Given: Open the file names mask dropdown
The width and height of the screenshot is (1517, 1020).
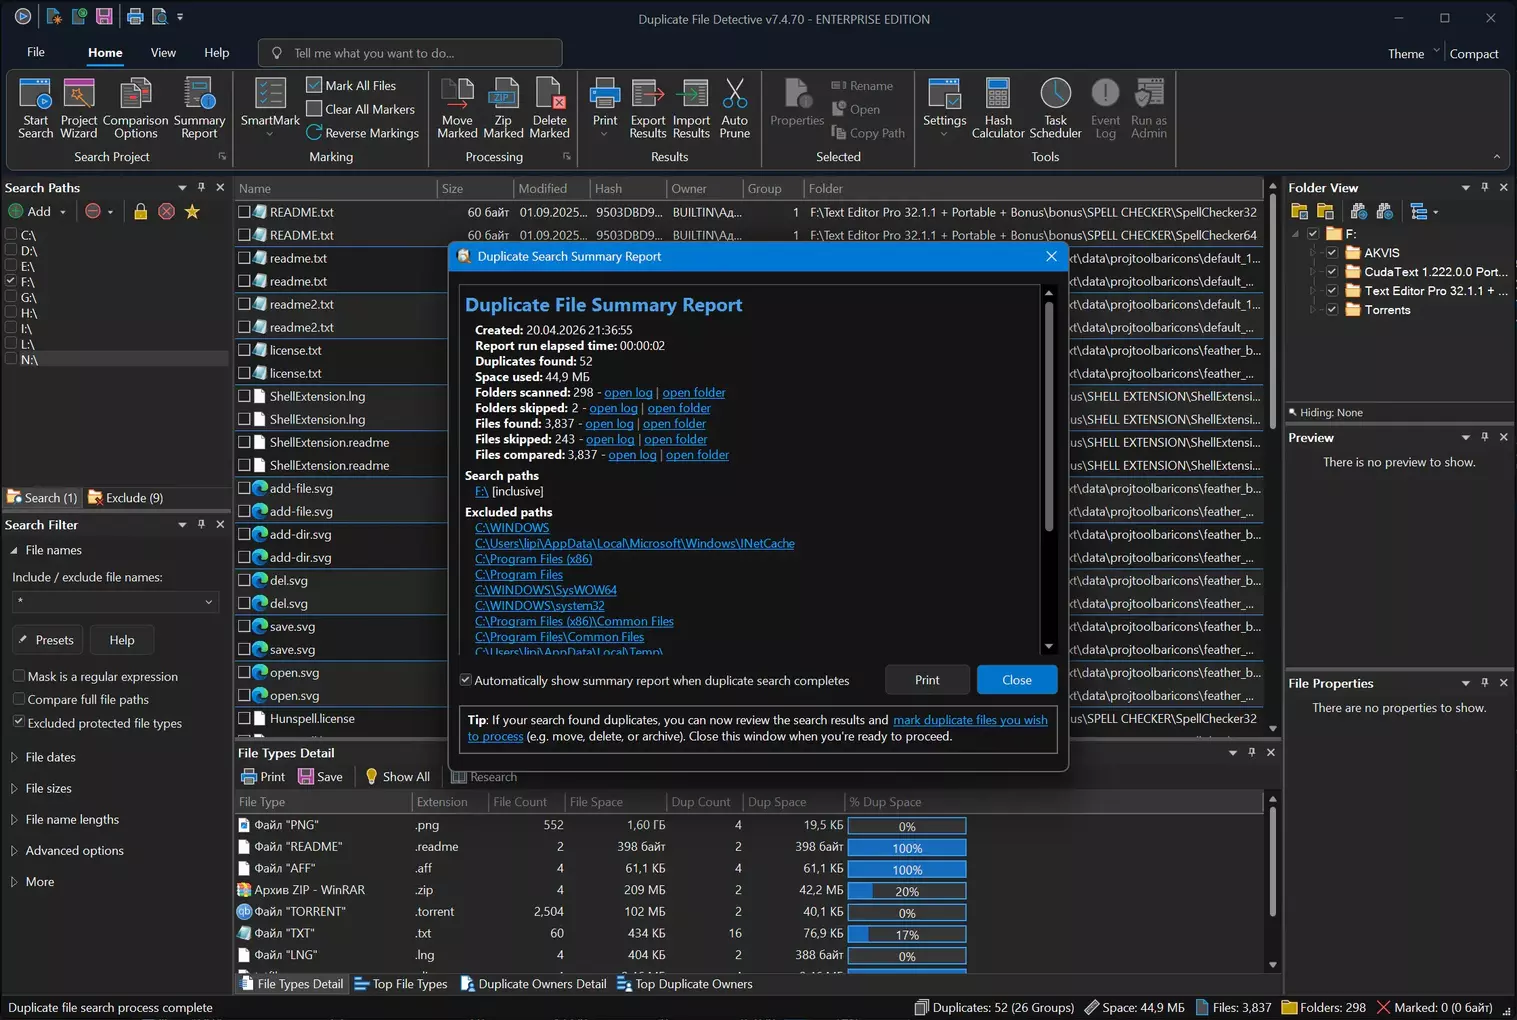Looking at the screenshot, I should [208, 602].
